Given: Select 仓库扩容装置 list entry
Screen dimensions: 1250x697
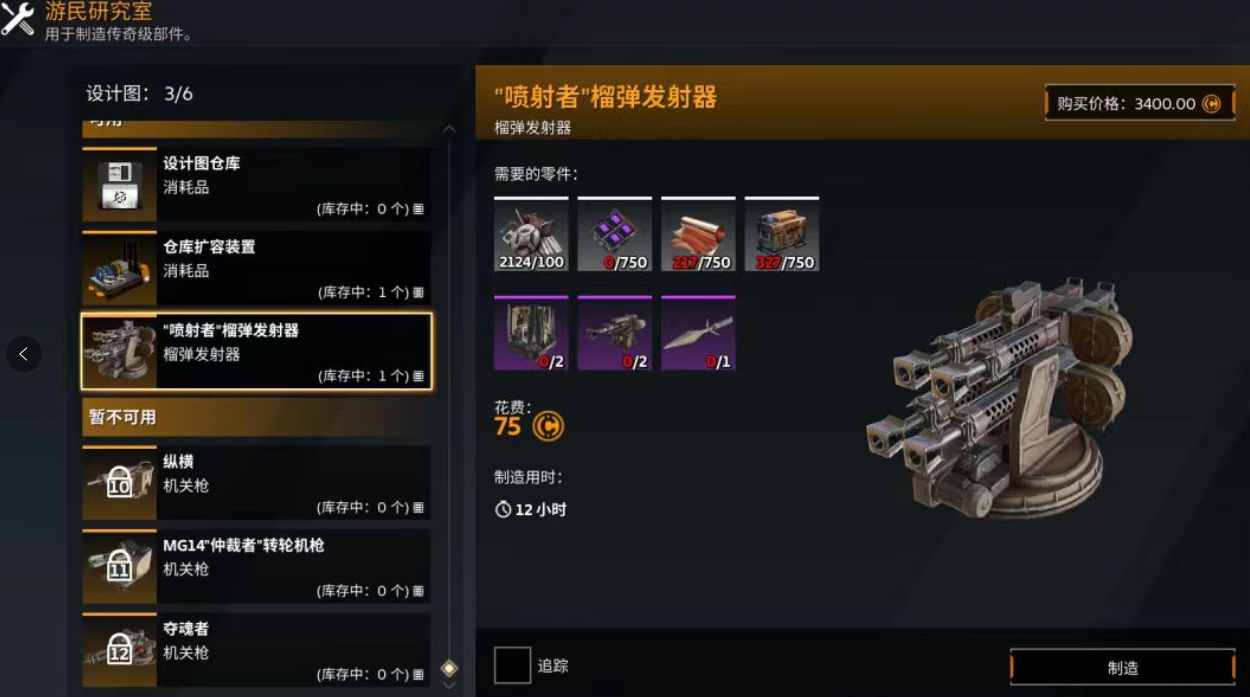Looking at the screenshot, I should coord(257,268).
